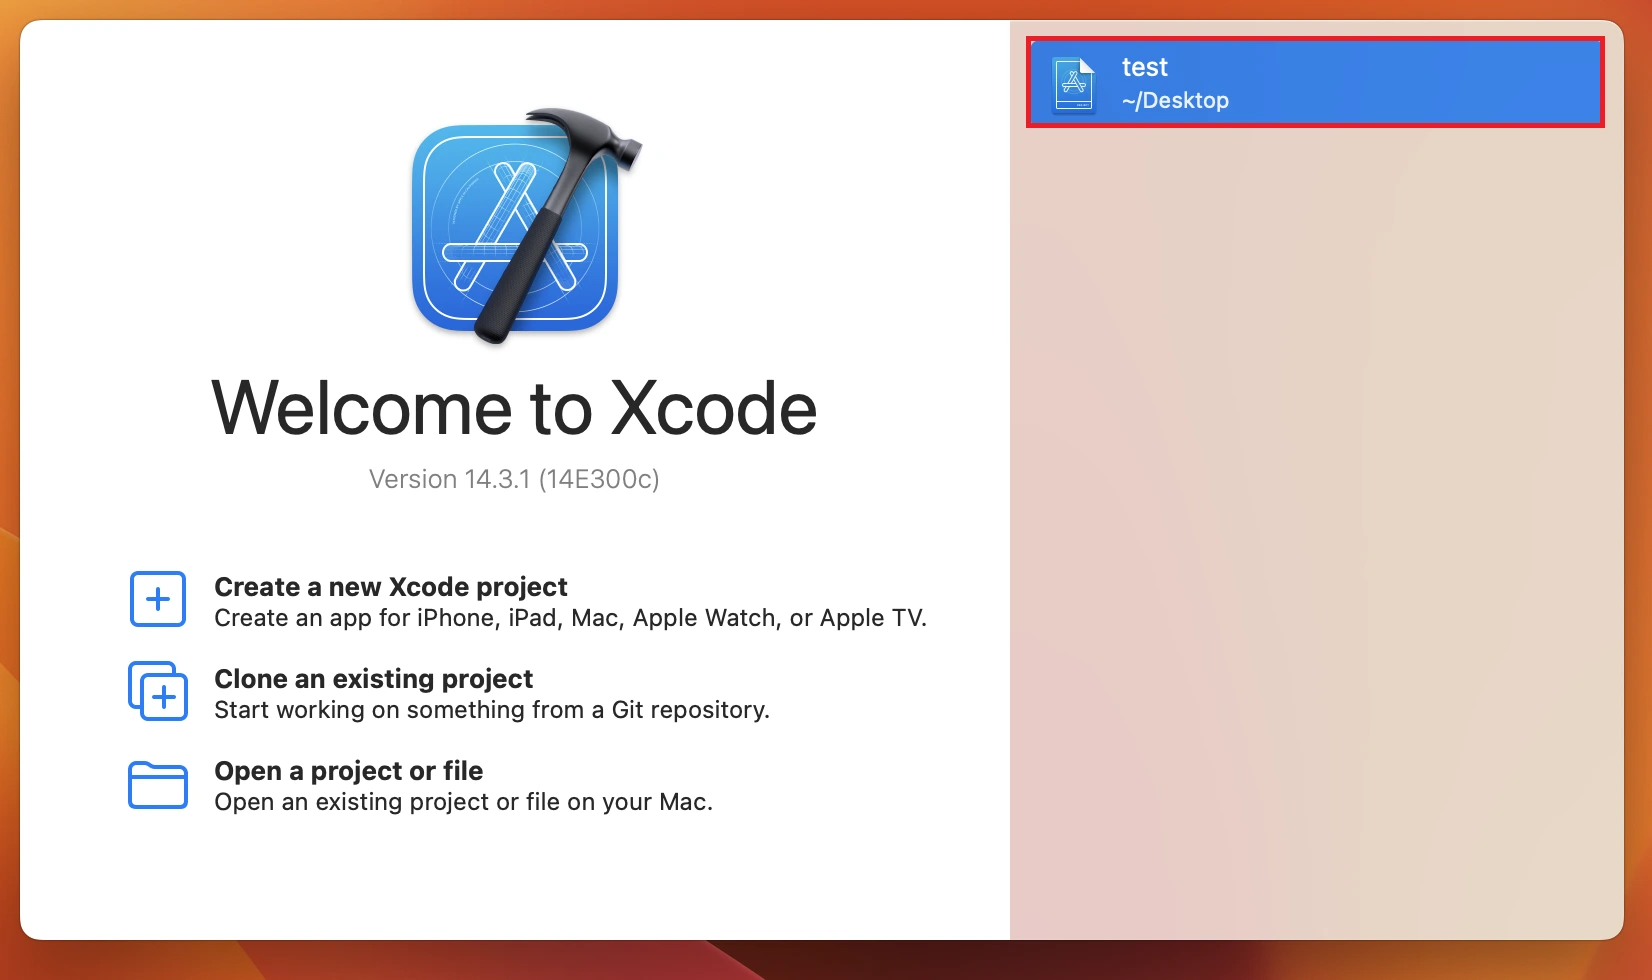Click the Version 14.3.1 label
Image resolution: width=1652 pixels, height=980 pixels.
pos(515,479)
